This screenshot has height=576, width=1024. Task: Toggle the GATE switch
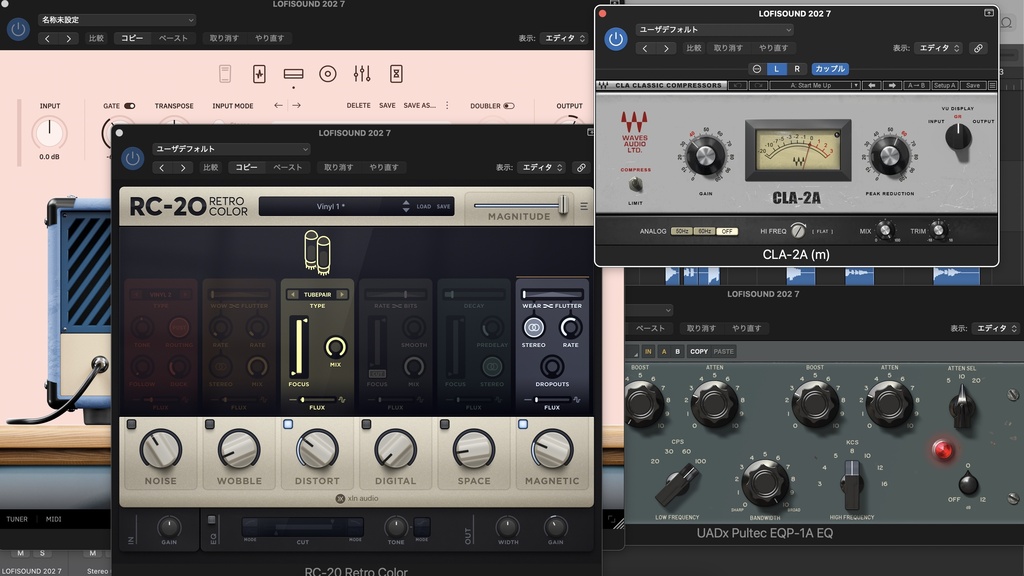tap(129, 106)
